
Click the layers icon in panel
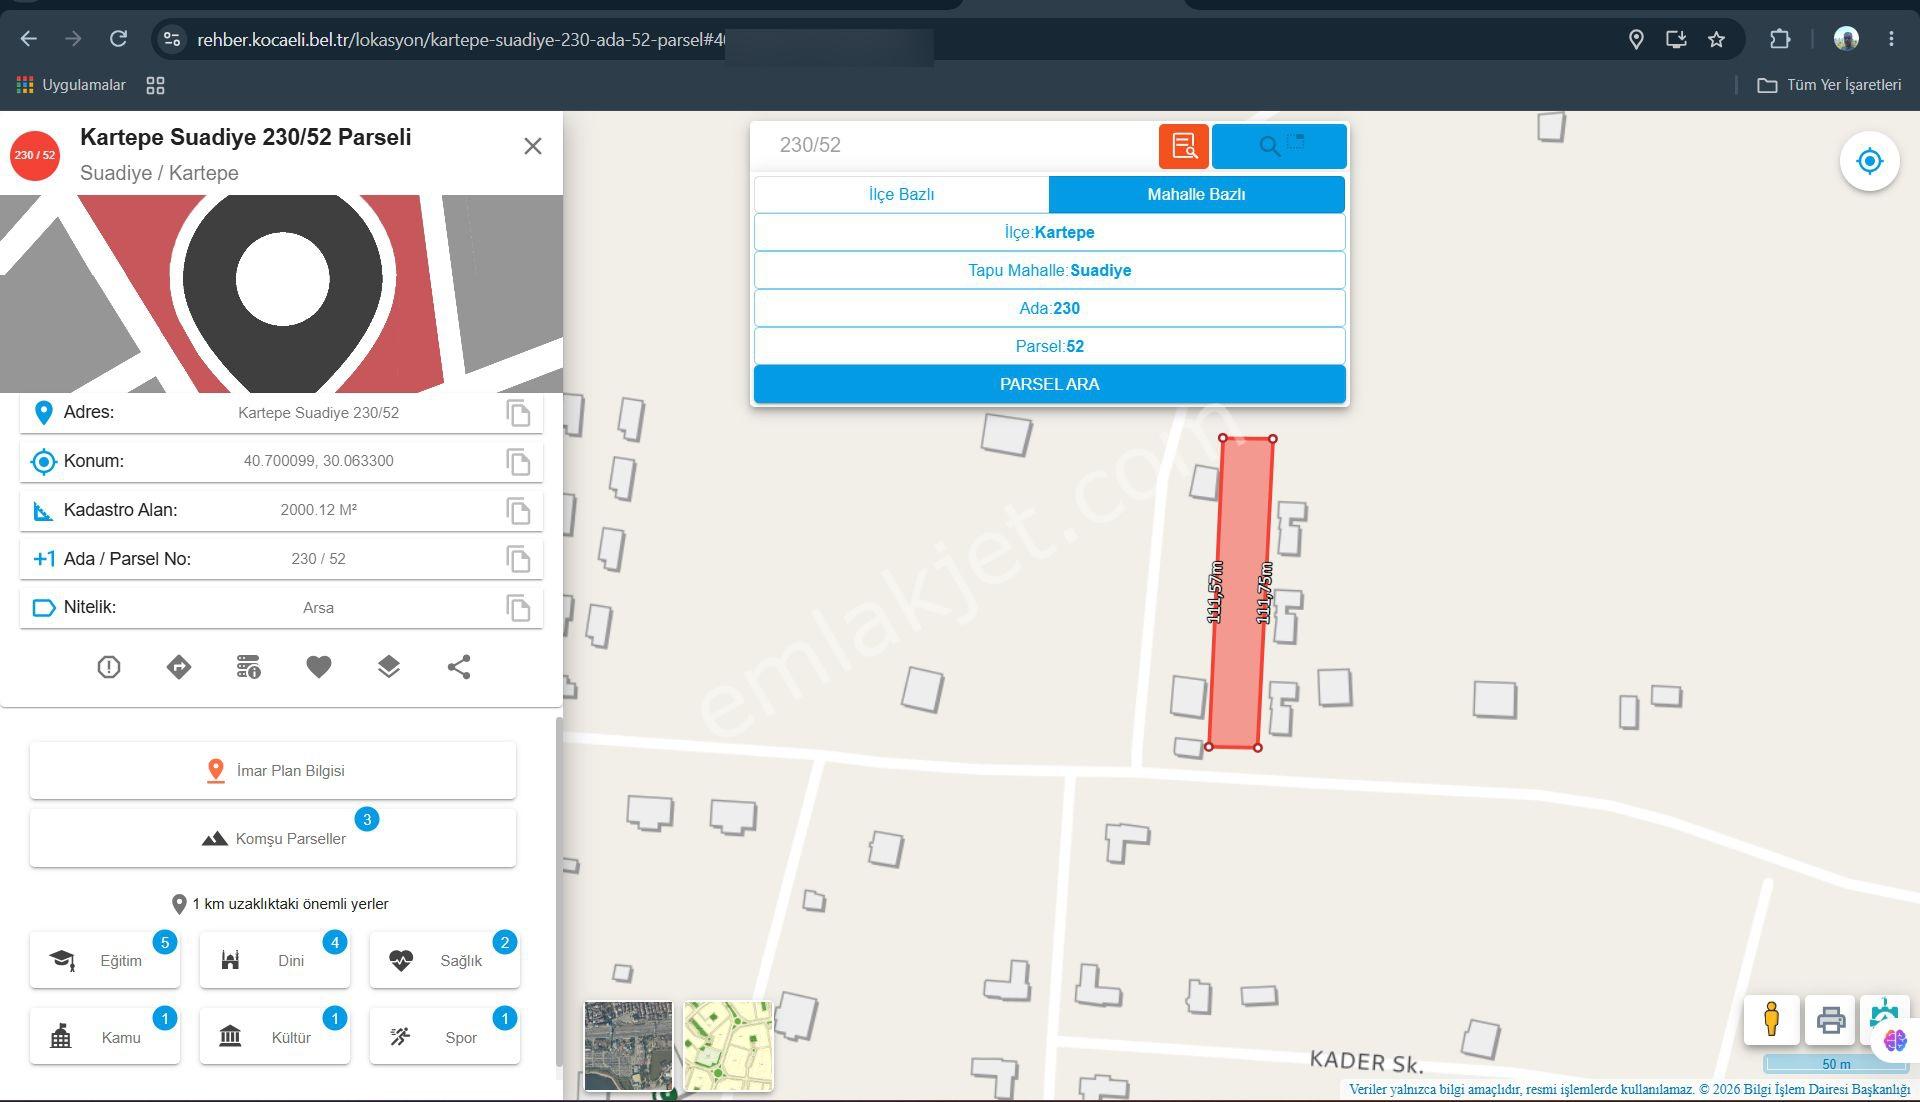coord(389,667)
